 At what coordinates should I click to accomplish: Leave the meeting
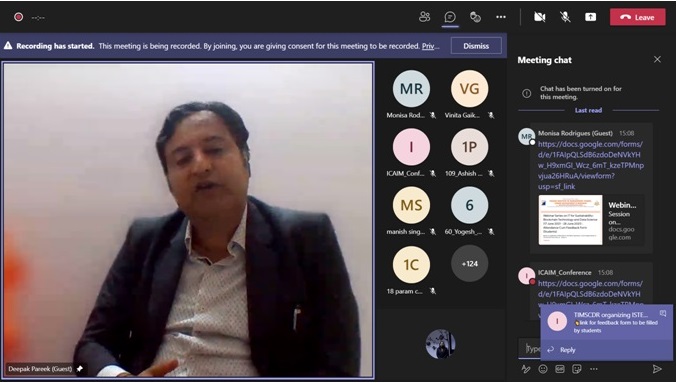click(637, 17)
